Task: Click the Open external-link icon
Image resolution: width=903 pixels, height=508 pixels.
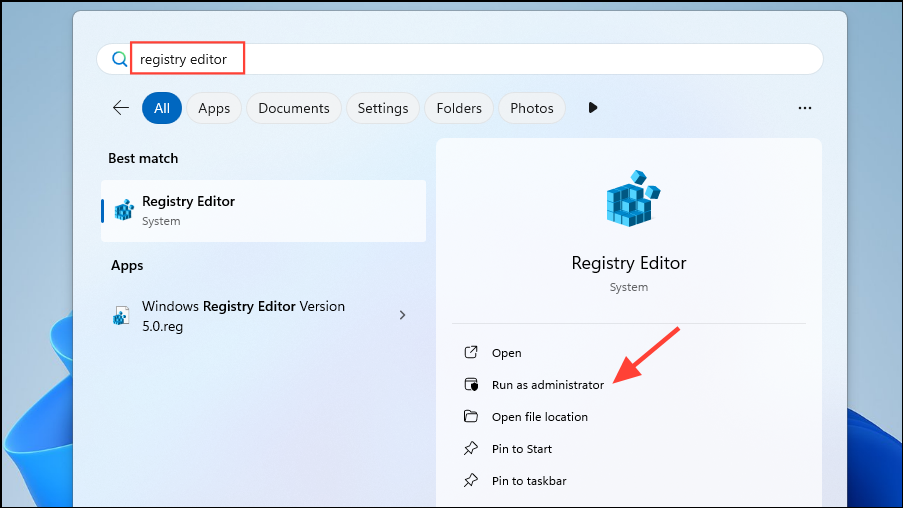Action: (x=471, y=352)
